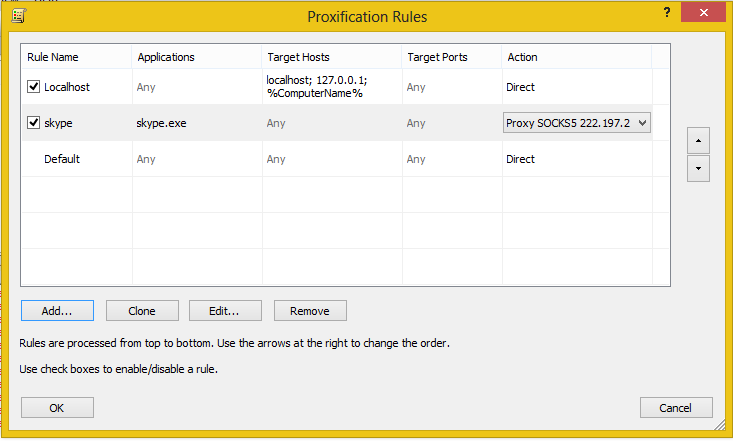Confirm with the OK button
The image size is (734, 444).
click(x=57, y=407)
